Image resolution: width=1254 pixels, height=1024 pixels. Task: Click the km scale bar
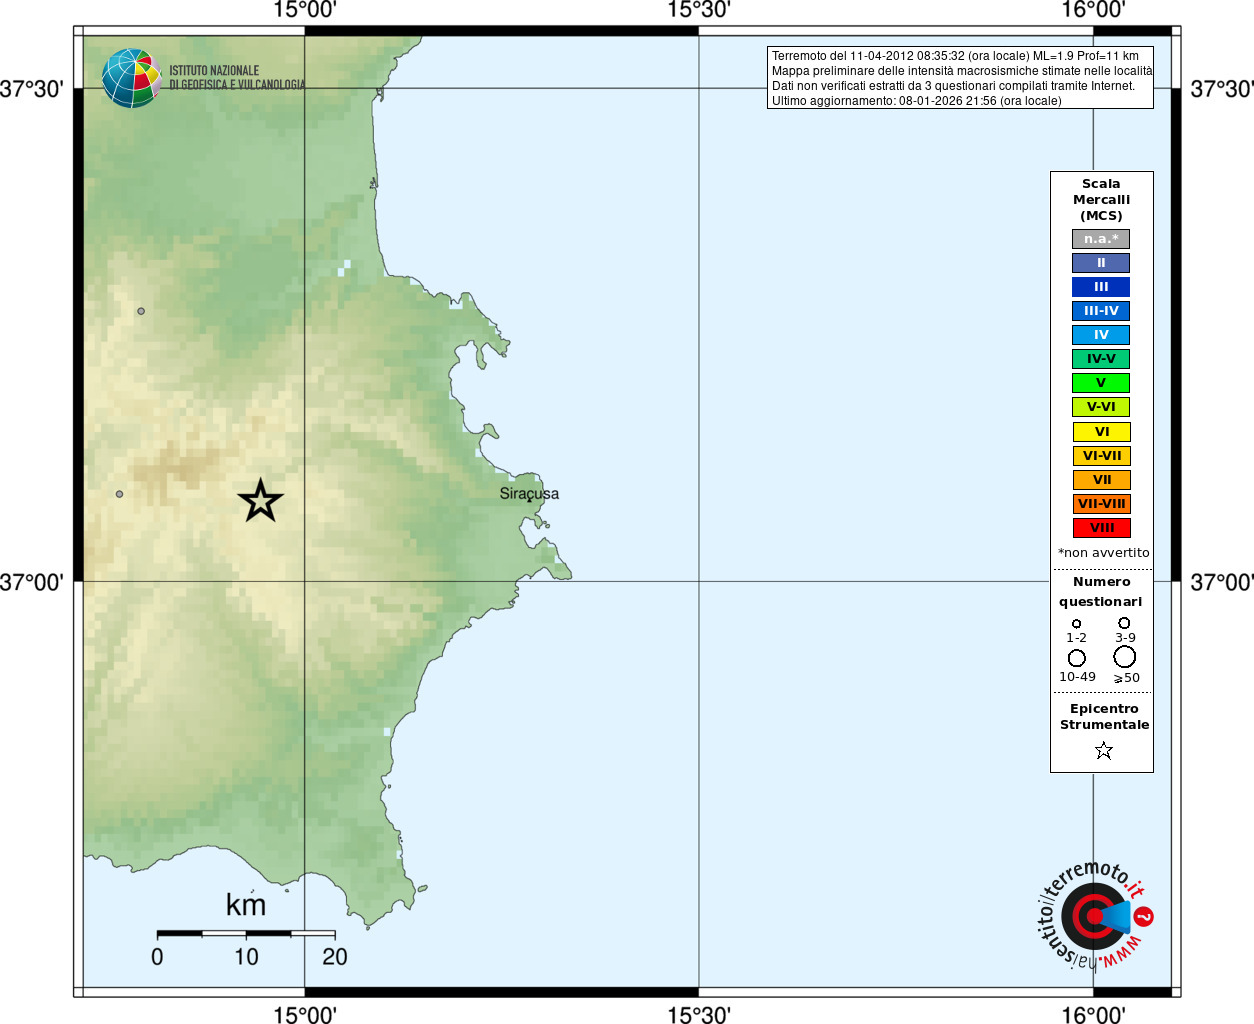click(246, 933)
